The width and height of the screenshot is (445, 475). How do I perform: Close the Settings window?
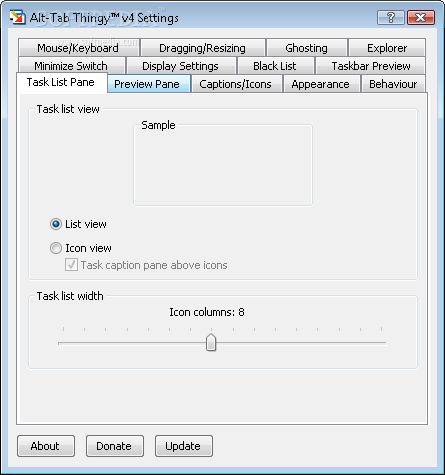point(421,17)
